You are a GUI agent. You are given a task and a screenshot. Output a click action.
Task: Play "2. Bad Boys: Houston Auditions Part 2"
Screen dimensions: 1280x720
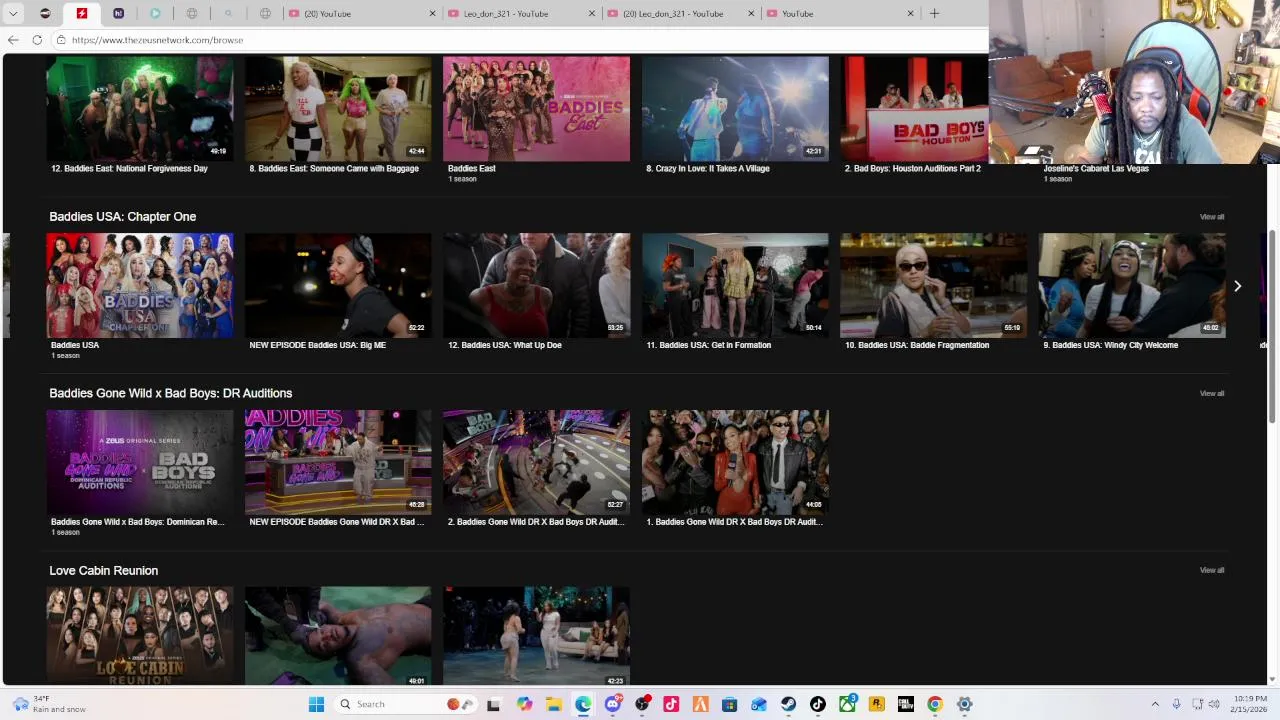click(x=914, y=108)
